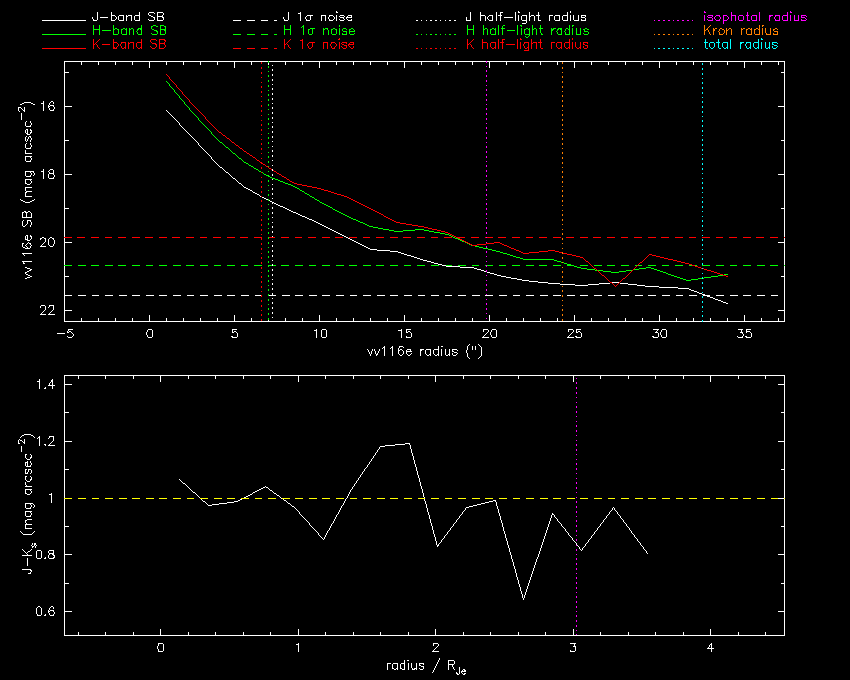
Task: Select the H-band SB legend entry
Action: (x=129, y=31)
